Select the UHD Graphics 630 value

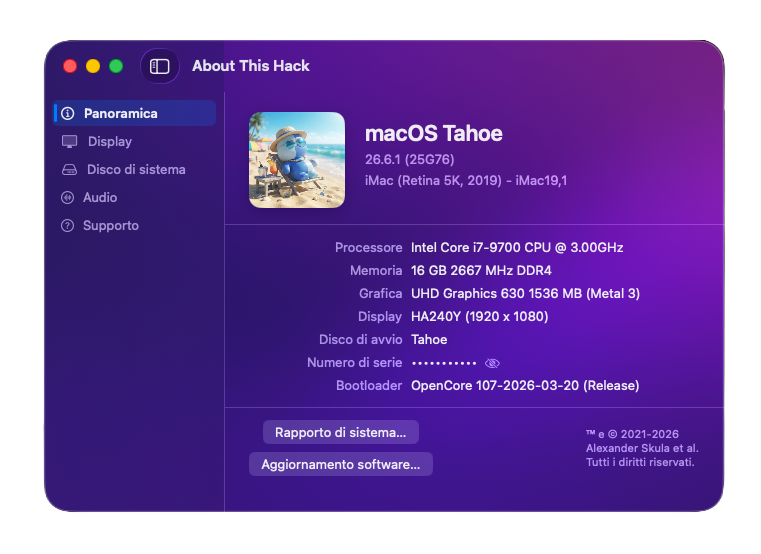(x=525, y=293)
